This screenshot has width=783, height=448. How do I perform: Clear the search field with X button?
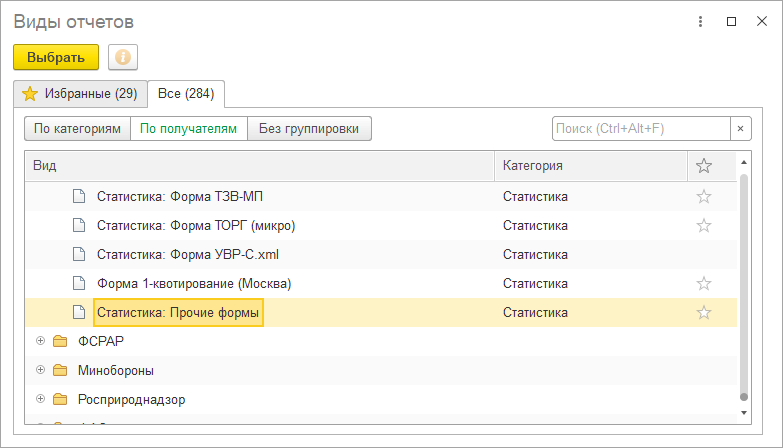pyautogui.click(x=740, y=129)
